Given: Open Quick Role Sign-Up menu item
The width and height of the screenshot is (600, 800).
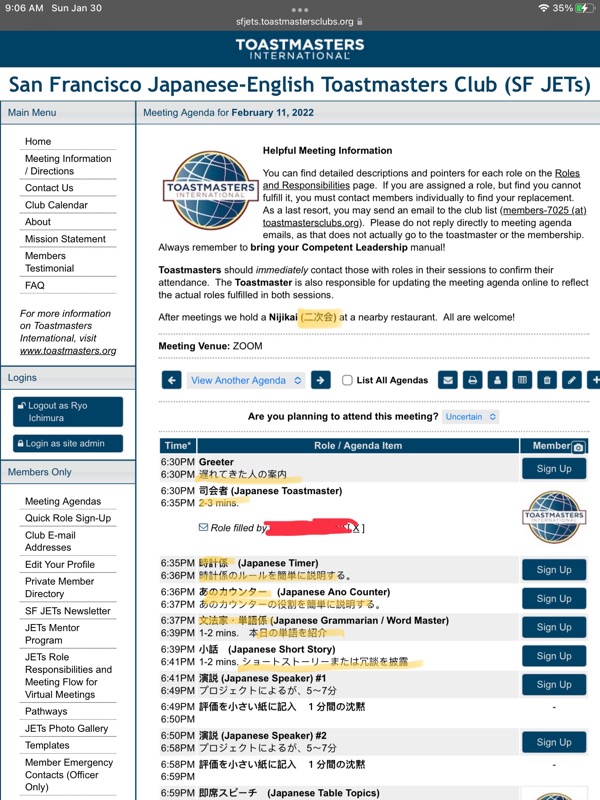Looking at the screenshot, I should pyautogui.click(x=68, y=518).
